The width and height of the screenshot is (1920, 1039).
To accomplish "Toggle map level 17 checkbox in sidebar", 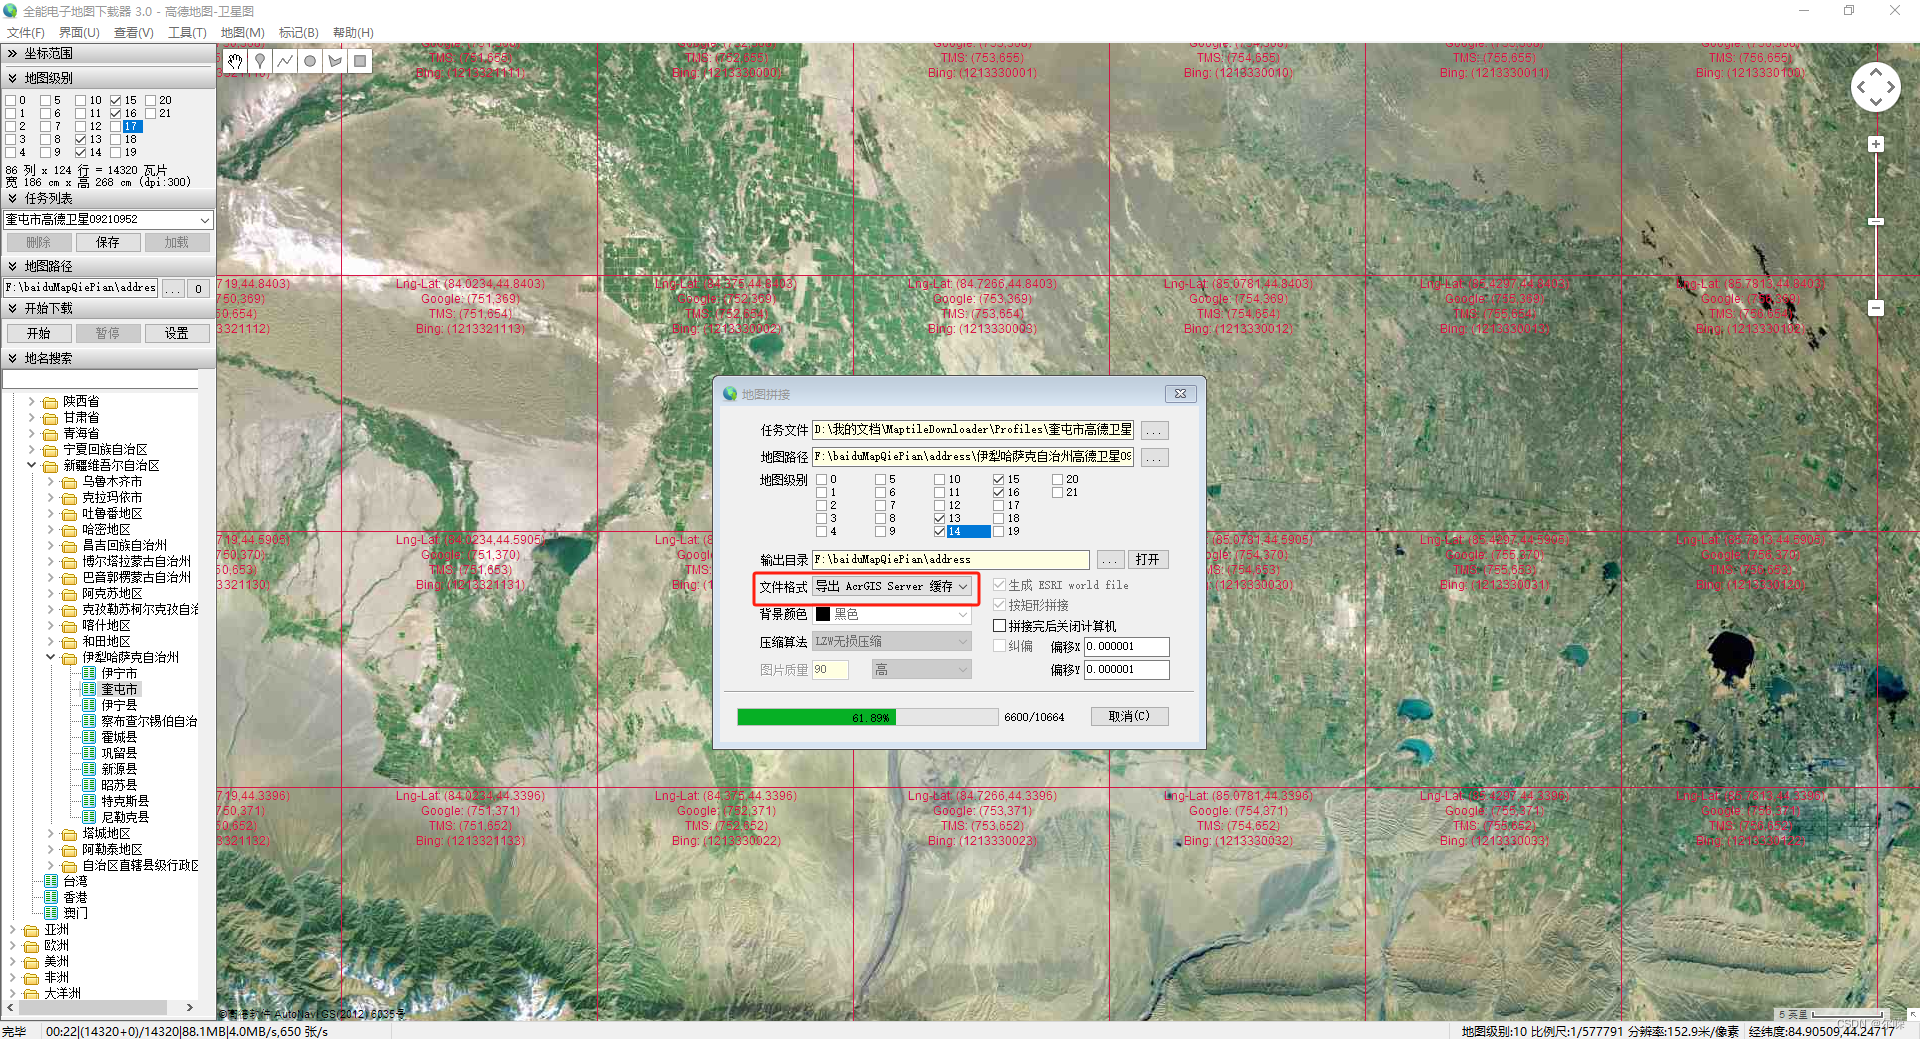I will (x=116, y=126).
